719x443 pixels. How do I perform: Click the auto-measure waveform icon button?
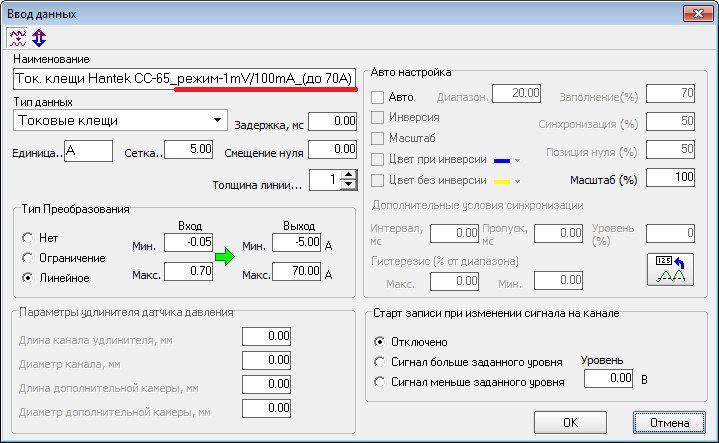[670, 269]
